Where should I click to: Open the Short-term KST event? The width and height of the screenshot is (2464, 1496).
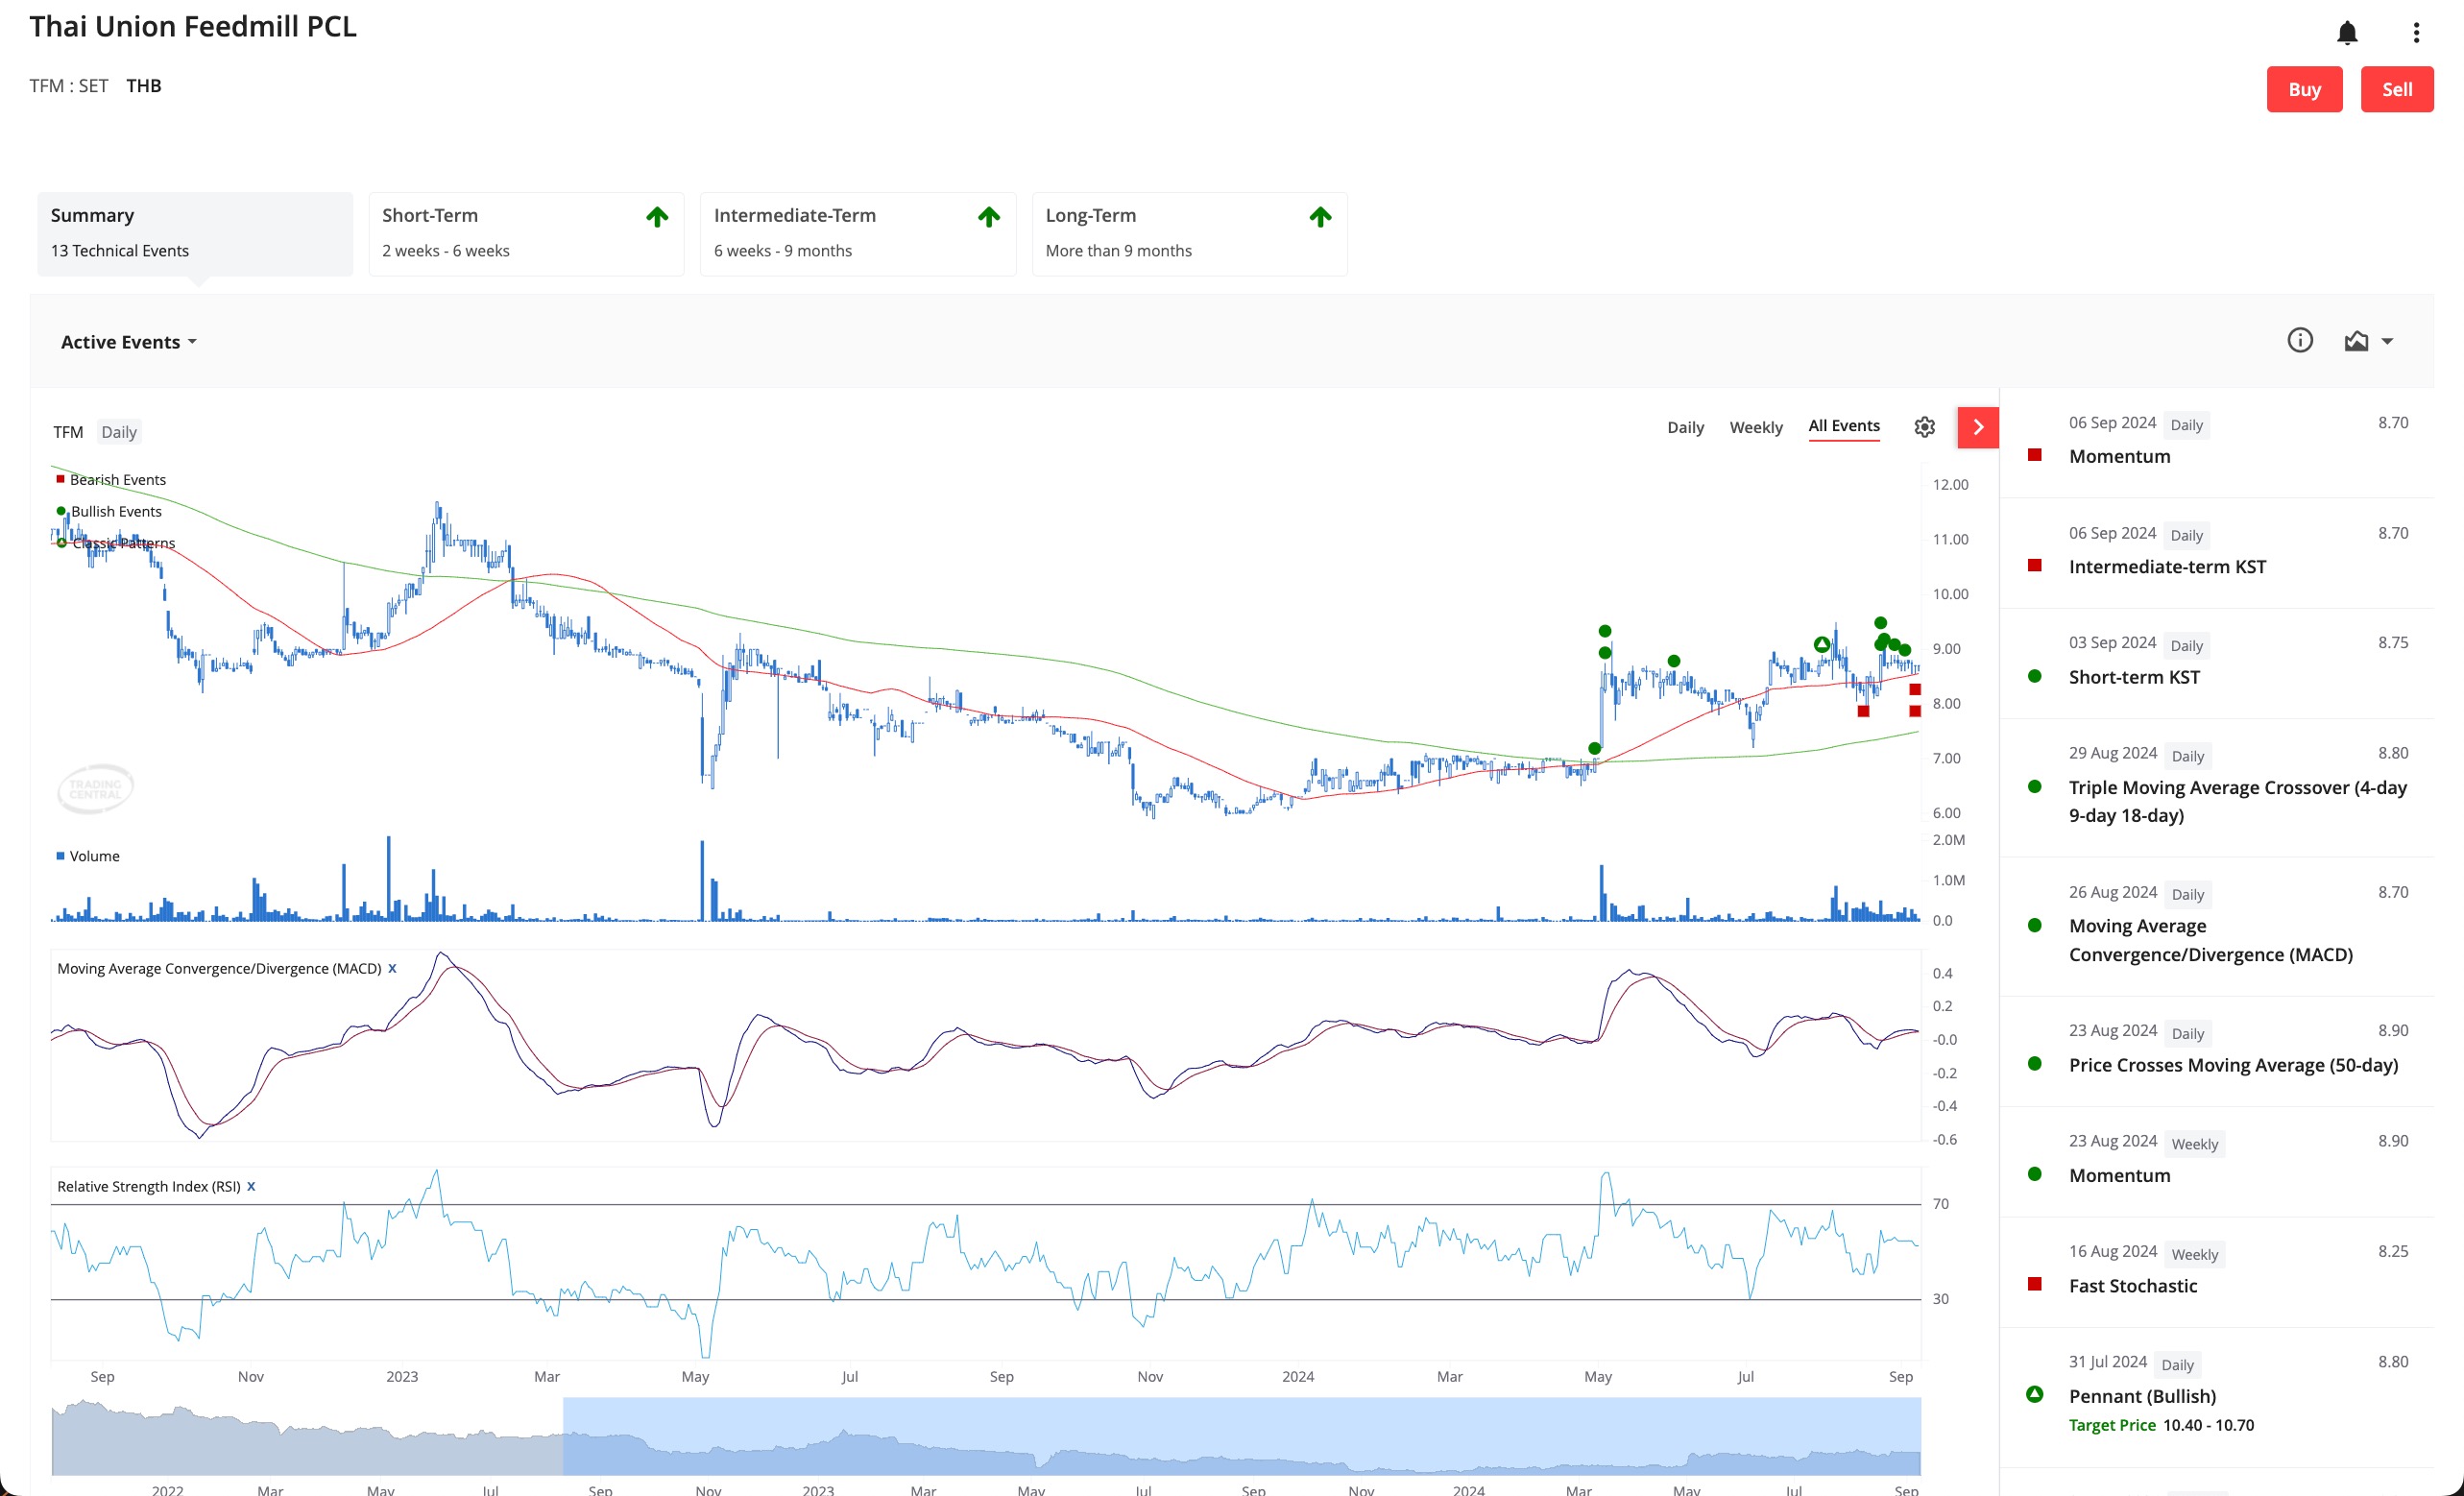click(2216, 662)
